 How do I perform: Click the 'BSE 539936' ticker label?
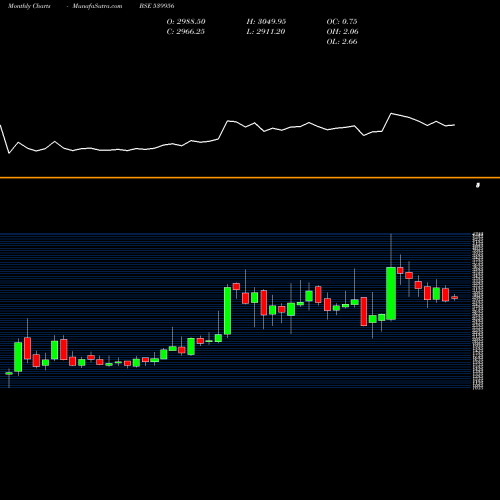pyautogui.click(x=157, y=6)
